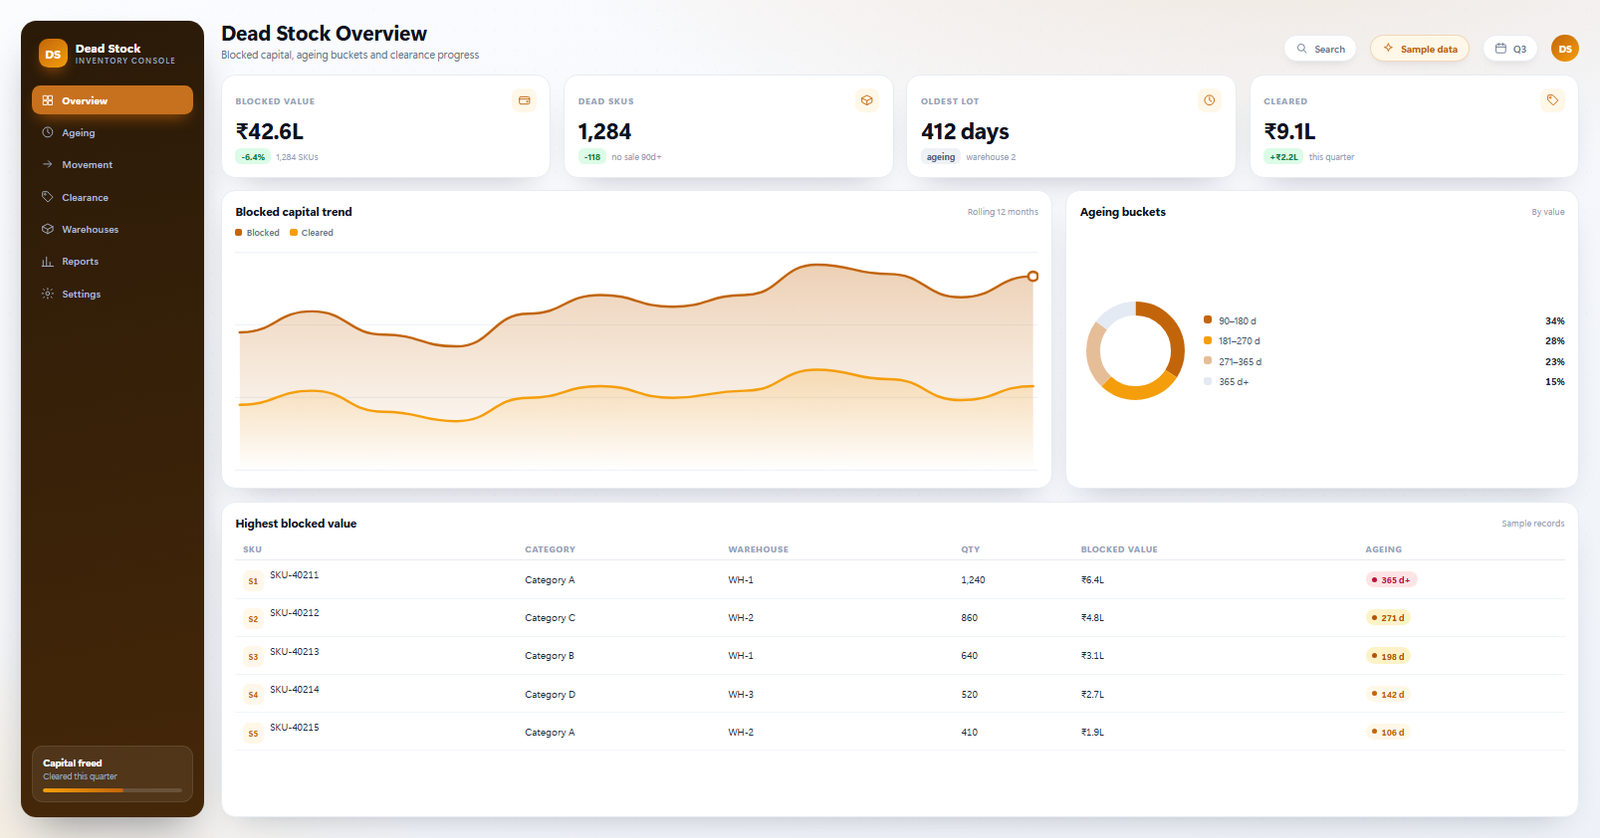This screenshot has height=838, width=1600.
Task: Toggle the Blocked series in the legend
Action: click(257, 233)
